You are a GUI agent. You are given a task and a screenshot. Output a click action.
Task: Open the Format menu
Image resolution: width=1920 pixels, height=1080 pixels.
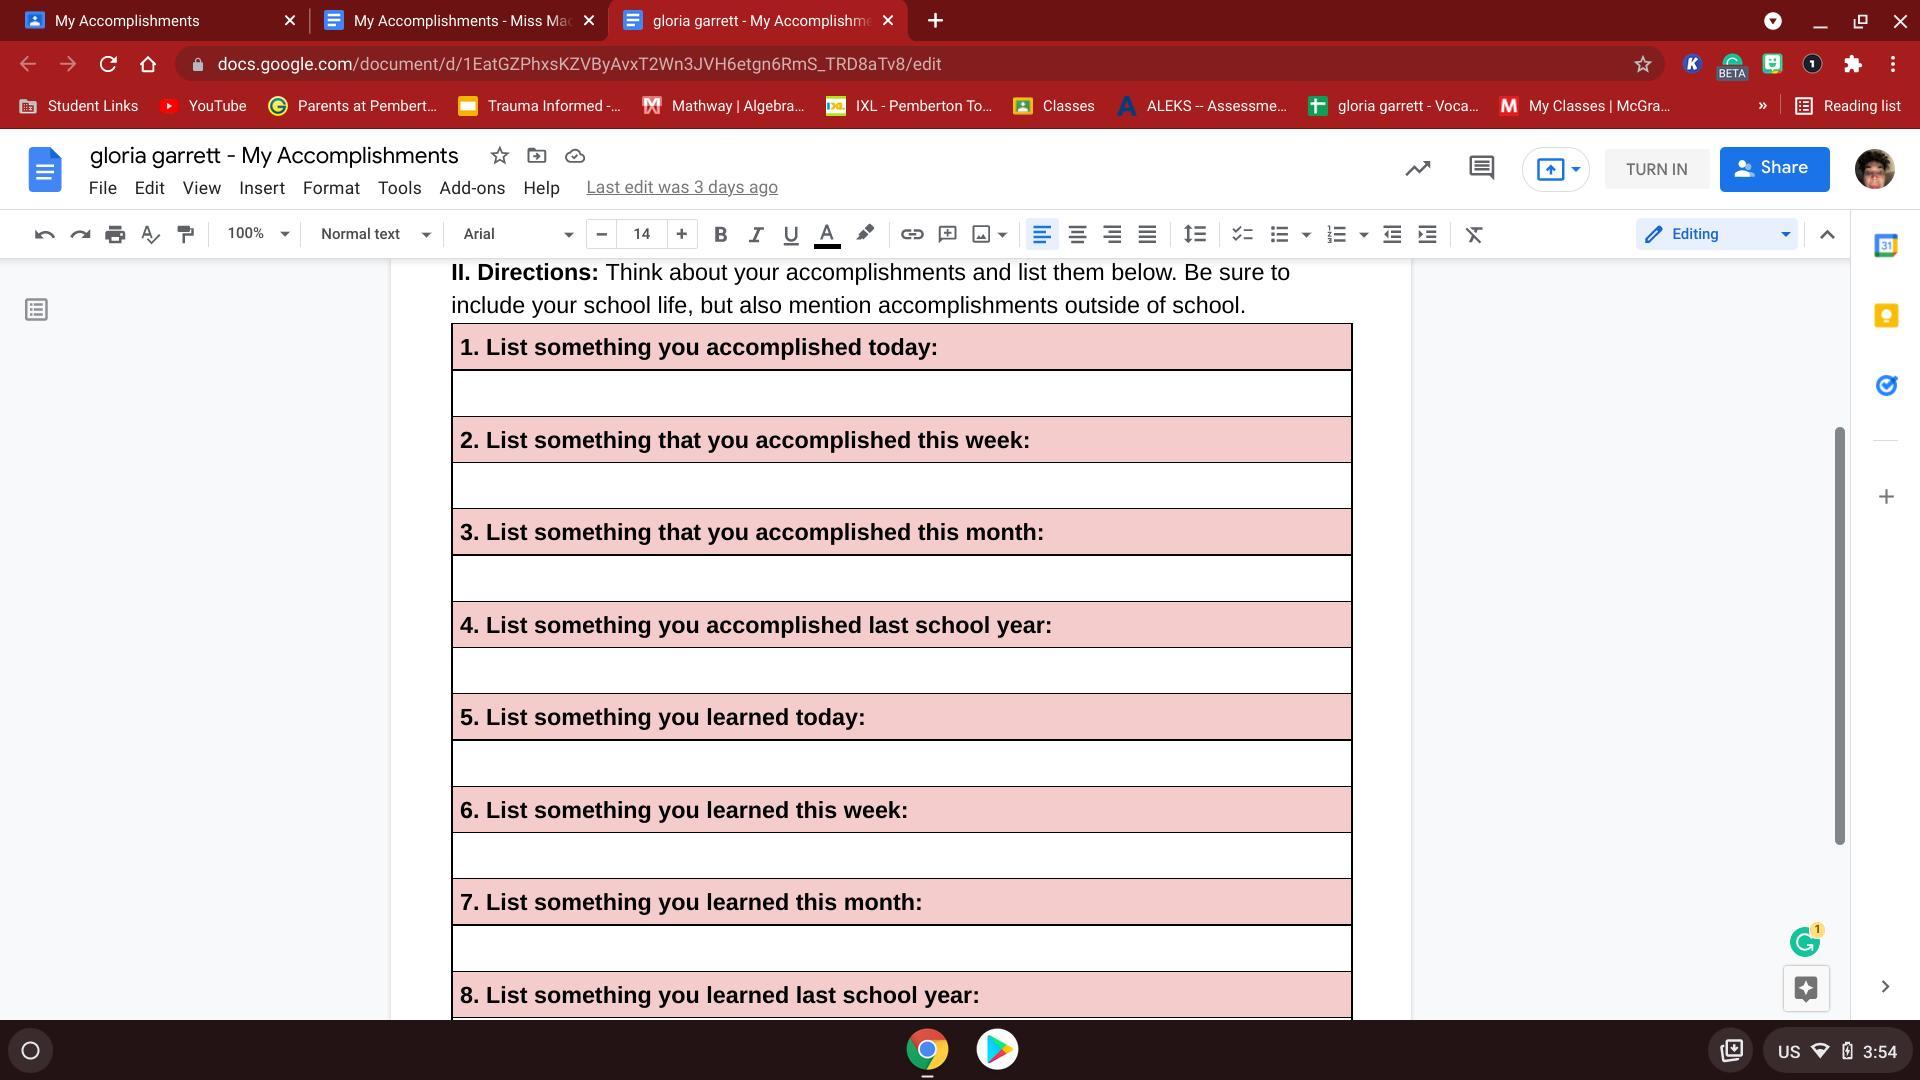(331, 188)
